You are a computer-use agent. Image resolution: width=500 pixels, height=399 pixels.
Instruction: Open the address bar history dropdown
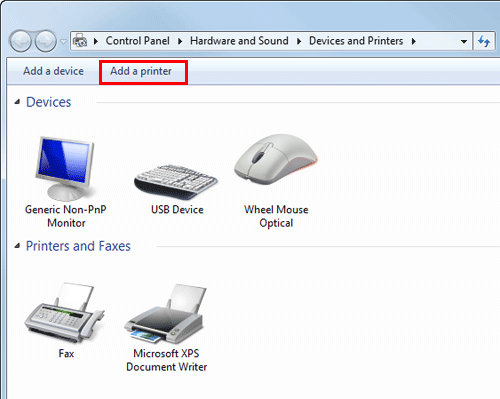464,42
